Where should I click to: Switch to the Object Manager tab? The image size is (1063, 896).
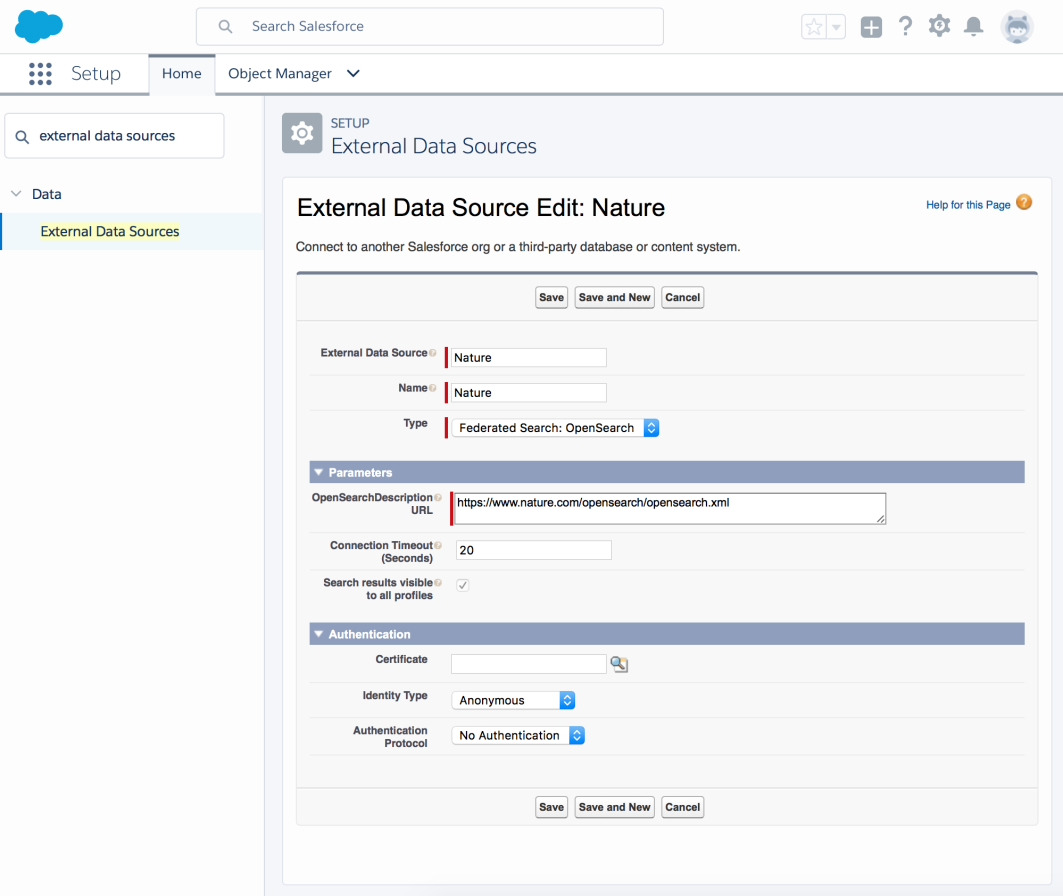tap(280, 74)
